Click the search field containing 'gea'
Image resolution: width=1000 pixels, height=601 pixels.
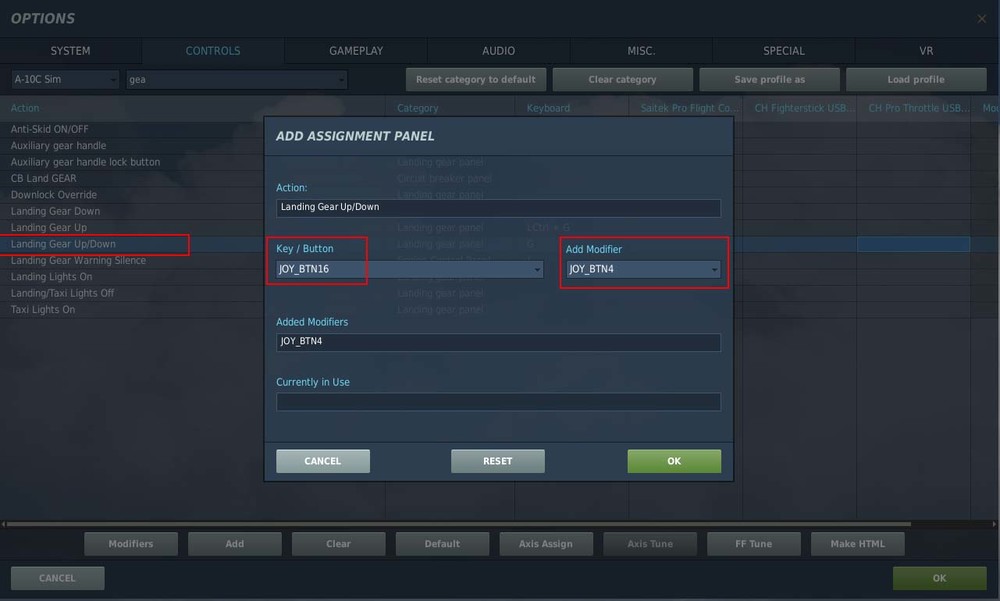237,79
